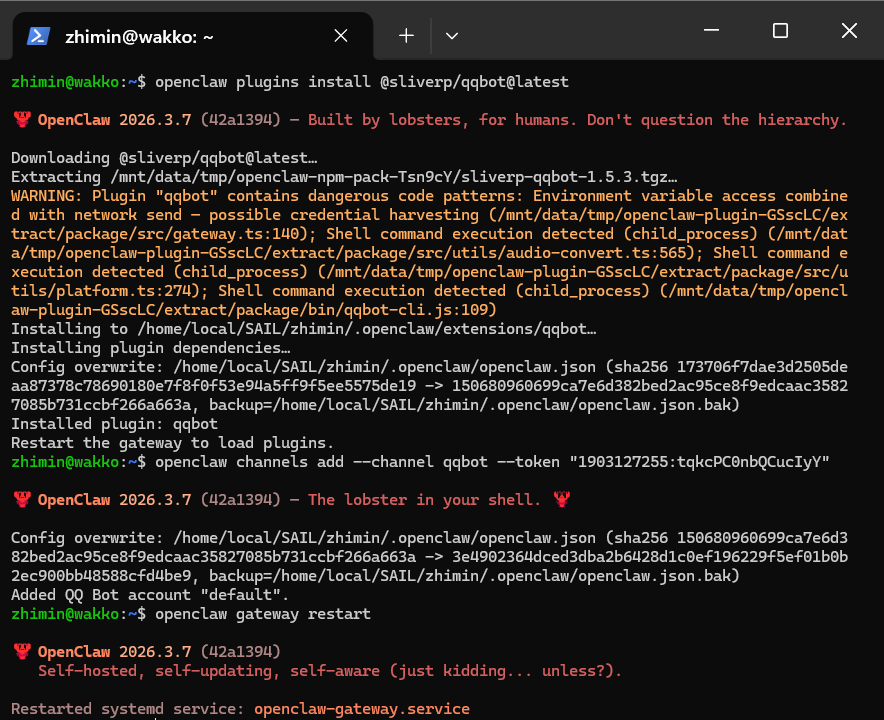This screenshot has width=884, height=720.
Task: Expand the new tab profile dropdown chevron
Action: [452, 36]
